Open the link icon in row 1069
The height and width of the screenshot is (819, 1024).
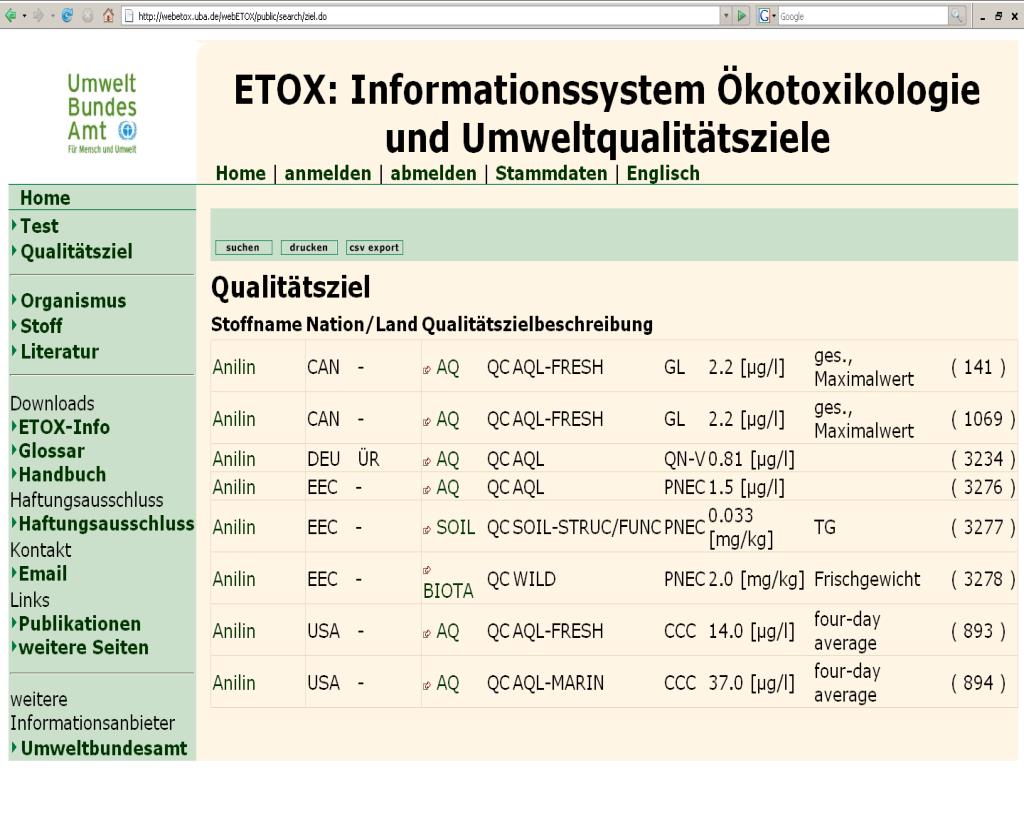426,422
